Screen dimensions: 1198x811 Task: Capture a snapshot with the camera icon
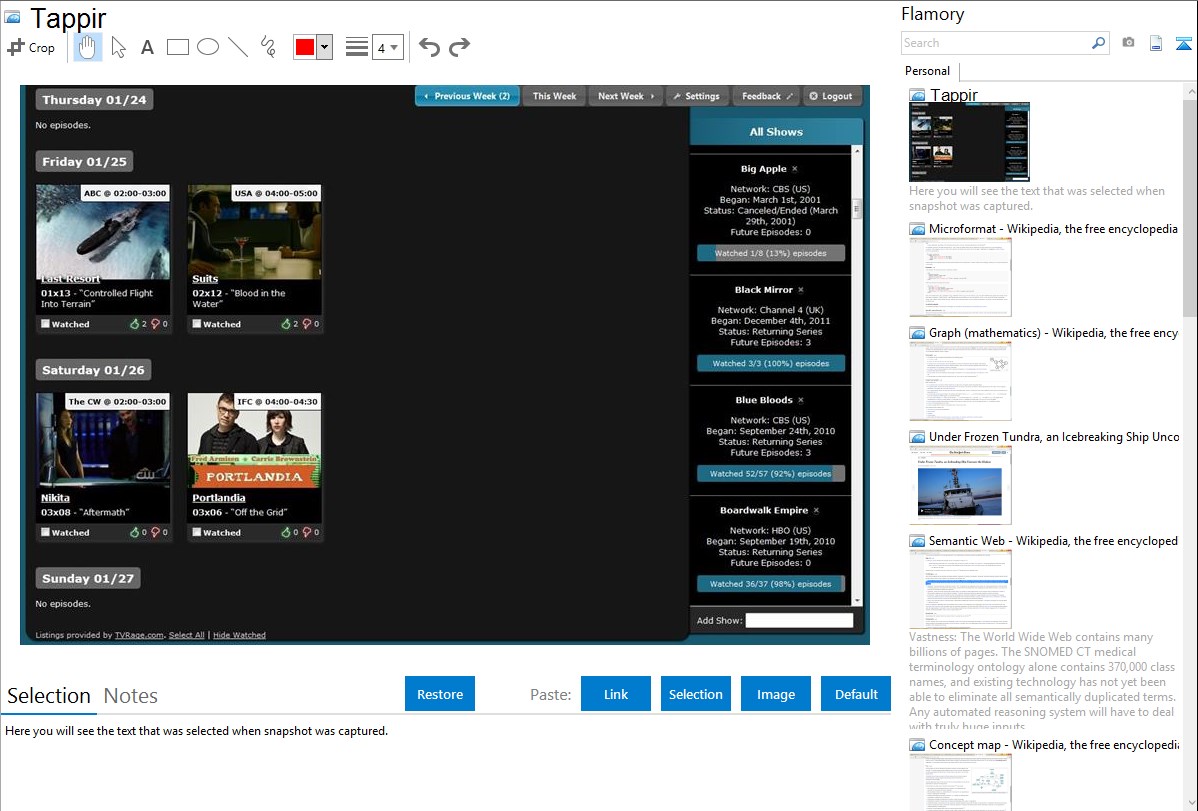click(x=1128, y=43)
